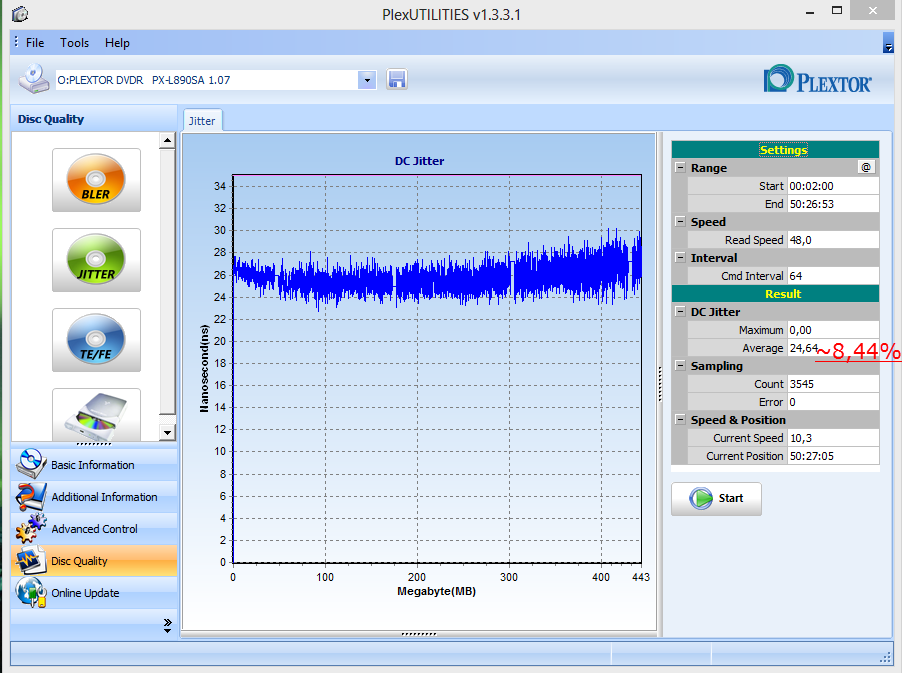The height and width of the screenshot is (673, 902).
Task: Click the Plextor logo
Action: (x=817, y=79)
